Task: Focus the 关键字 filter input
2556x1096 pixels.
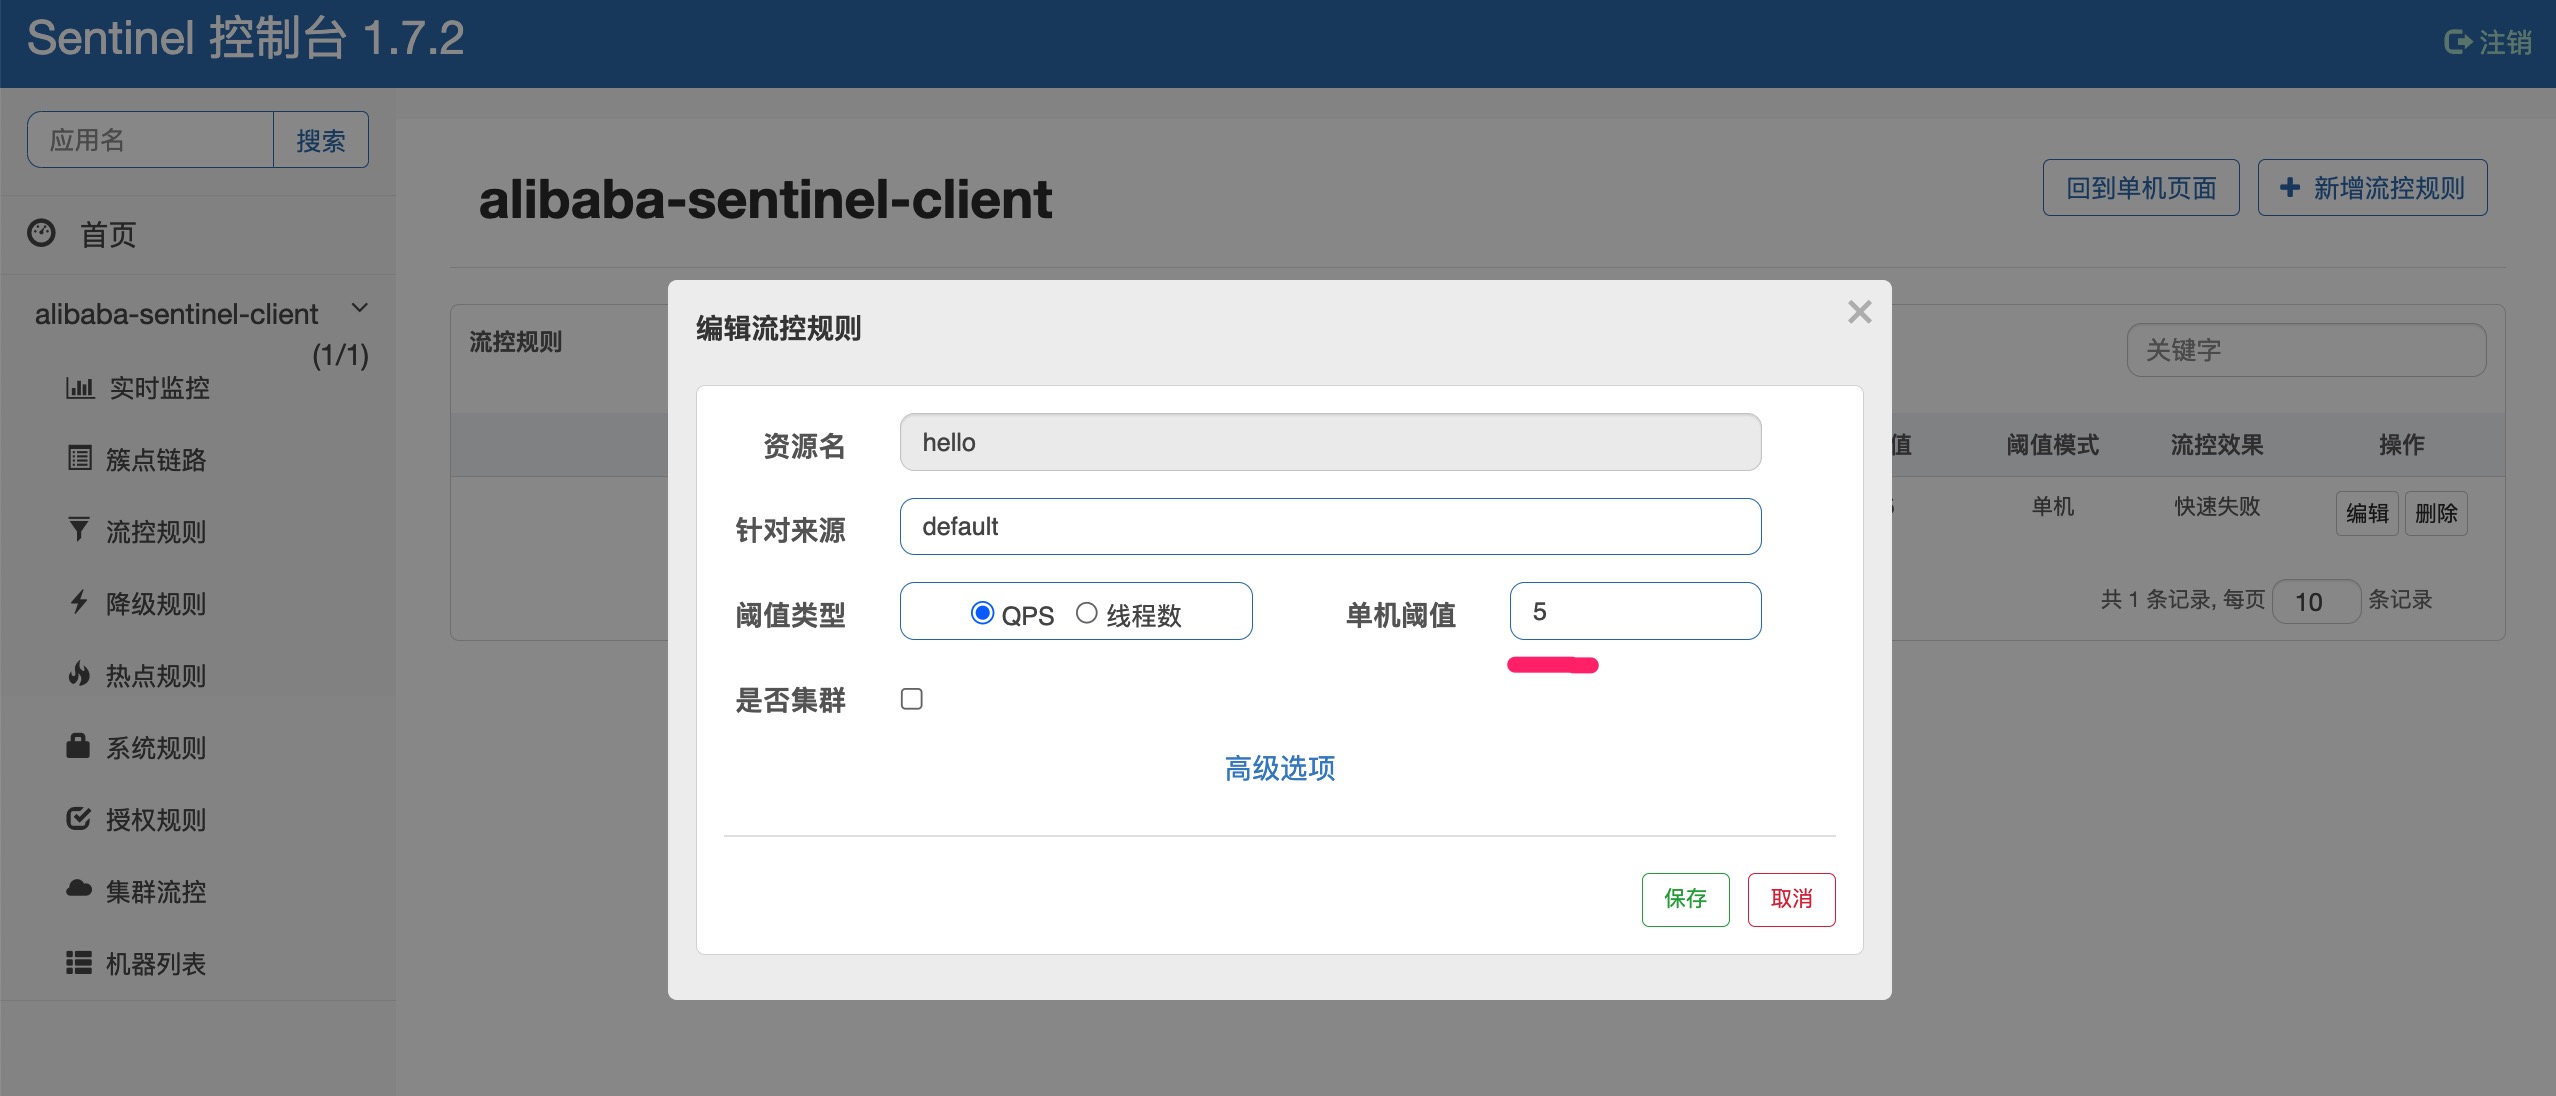Action: 2306,350
